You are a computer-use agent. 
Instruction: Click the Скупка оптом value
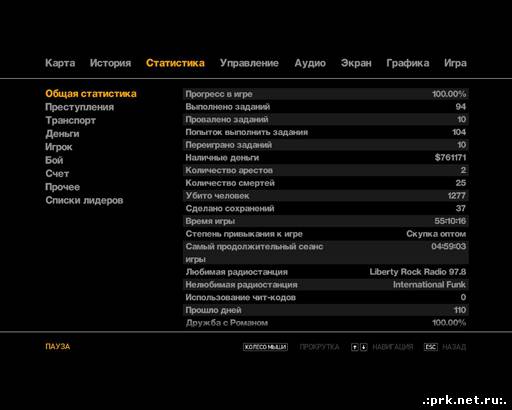click(436, 234)
